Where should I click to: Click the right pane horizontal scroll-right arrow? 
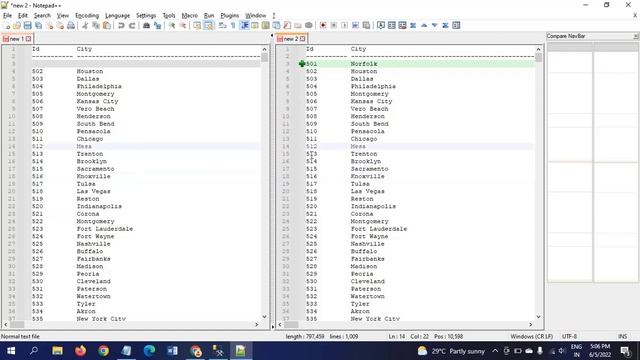pyautogui.click(x=531, y=325)
